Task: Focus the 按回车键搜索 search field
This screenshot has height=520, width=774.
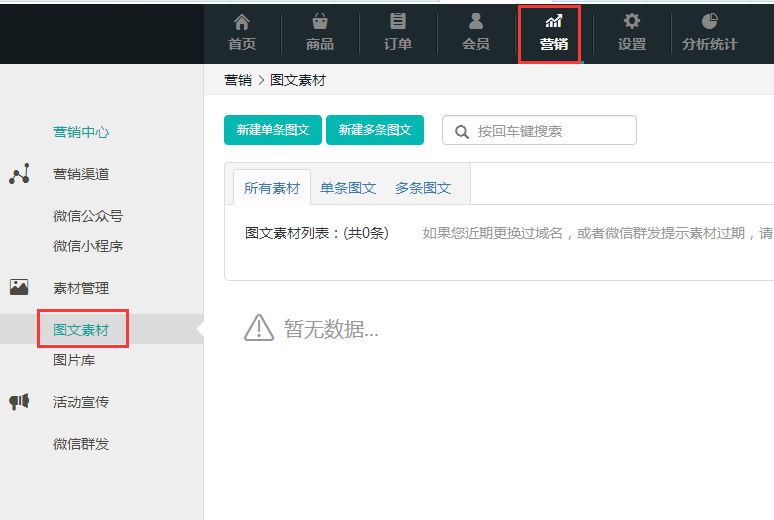Action: (550, 131)
